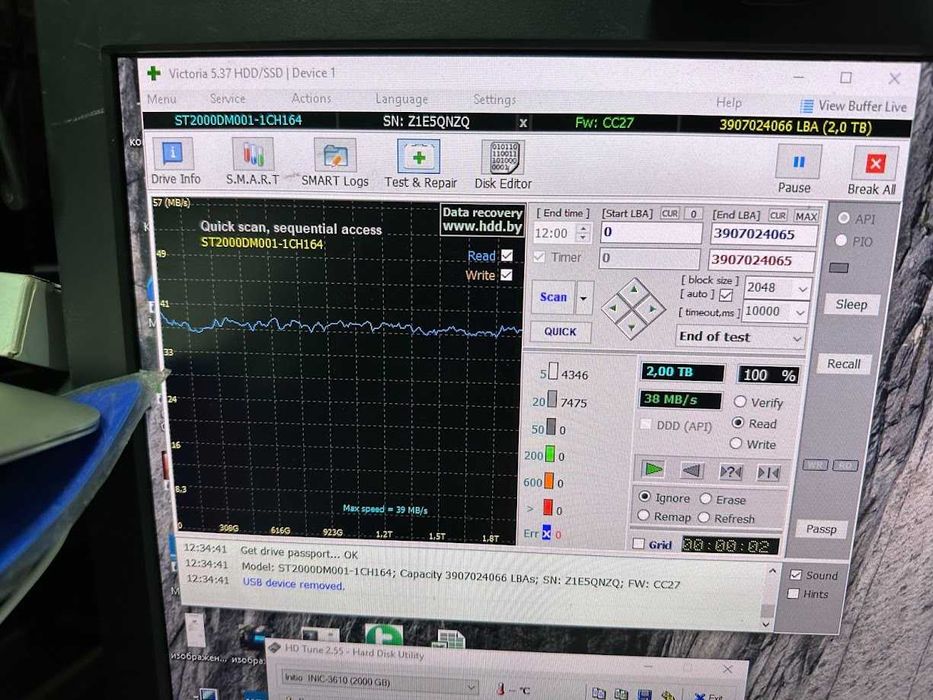Click the Data recovery www.hdd.by banner

482,220
